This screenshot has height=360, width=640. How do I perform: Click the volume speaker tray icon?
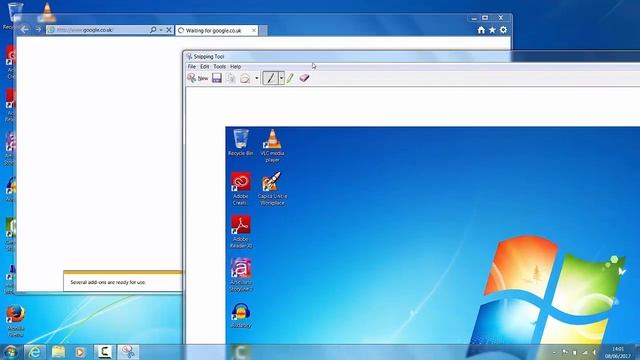595,352
